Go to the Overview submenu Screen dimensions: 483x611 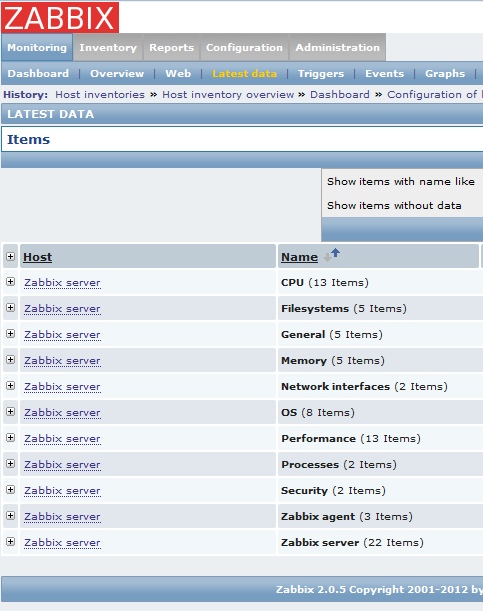click(x=117, y=74)
